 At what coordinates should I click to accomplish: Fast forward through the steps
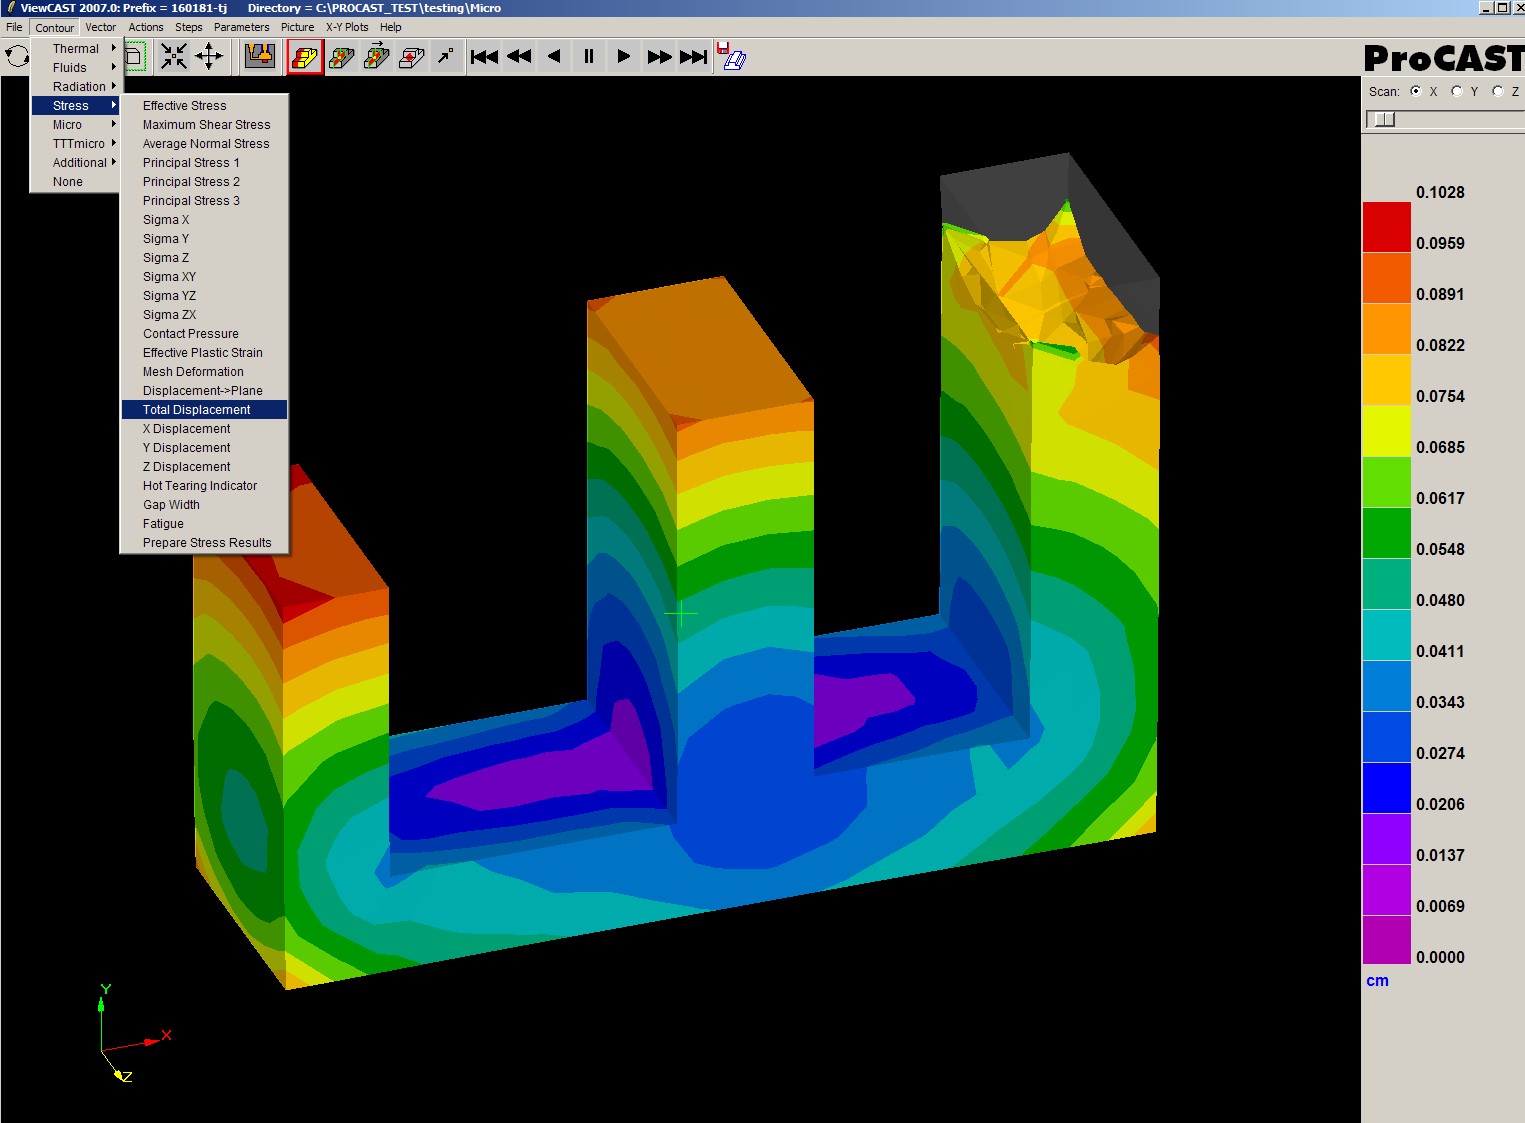(x=659, y=57)
